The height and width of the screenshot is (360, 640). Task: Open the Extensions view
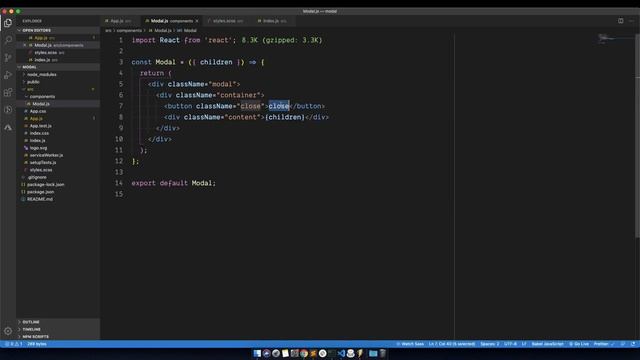[x=8, y=93]
